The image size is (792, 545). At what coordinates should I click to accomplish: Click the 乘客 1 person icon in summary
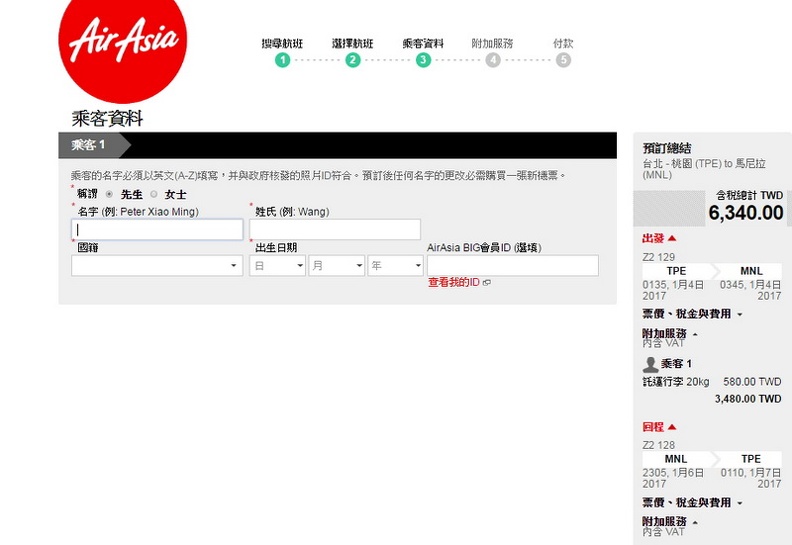coord(651,364)
